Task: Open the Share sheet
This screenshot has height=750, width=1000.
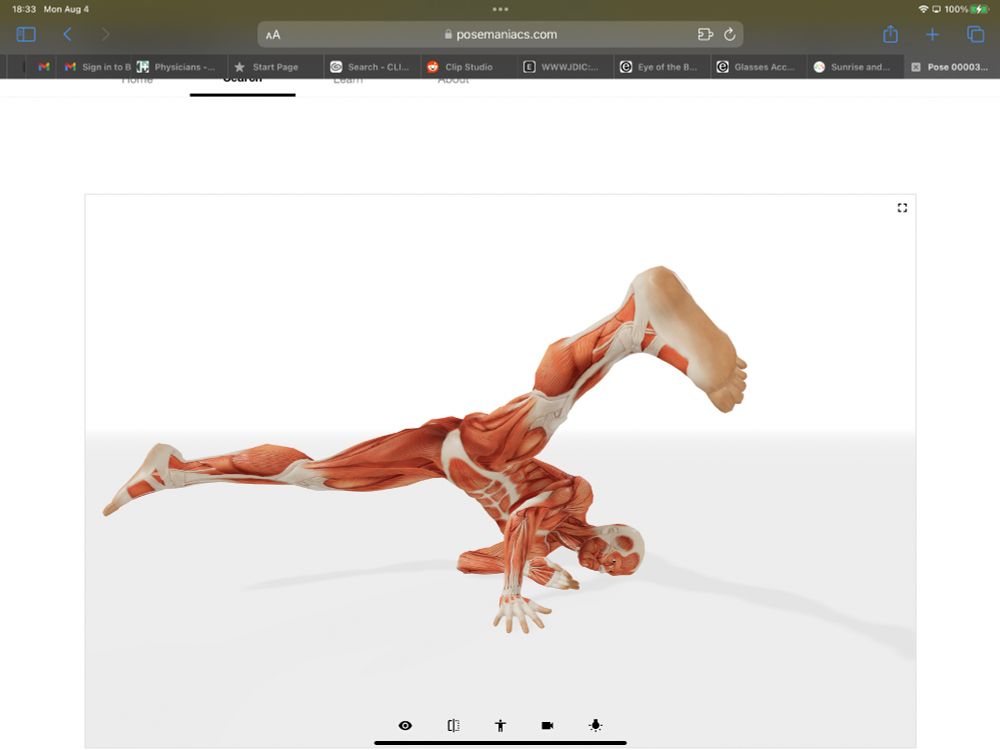Action: click(890, 34)
